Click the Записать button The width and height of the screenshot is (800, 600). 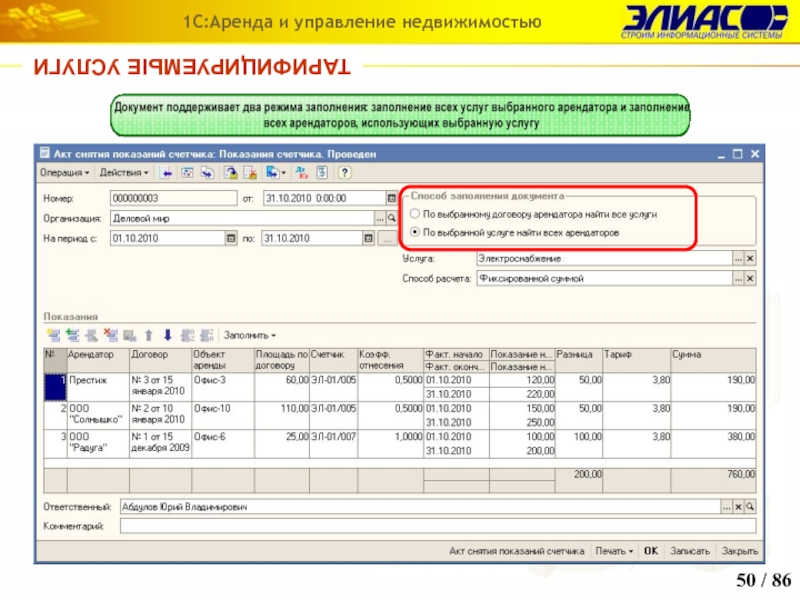click(x=690, y=551)
